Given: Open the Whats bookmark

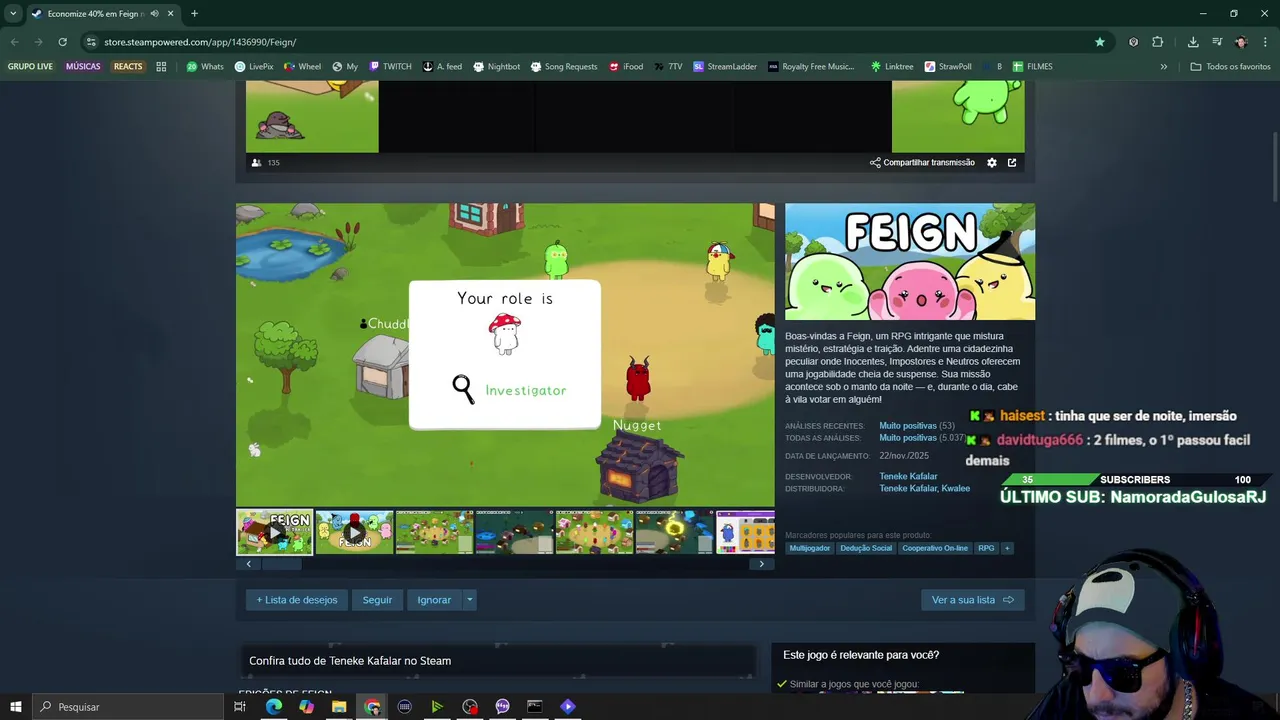Looking at the screenshot, I should [205, 67].
